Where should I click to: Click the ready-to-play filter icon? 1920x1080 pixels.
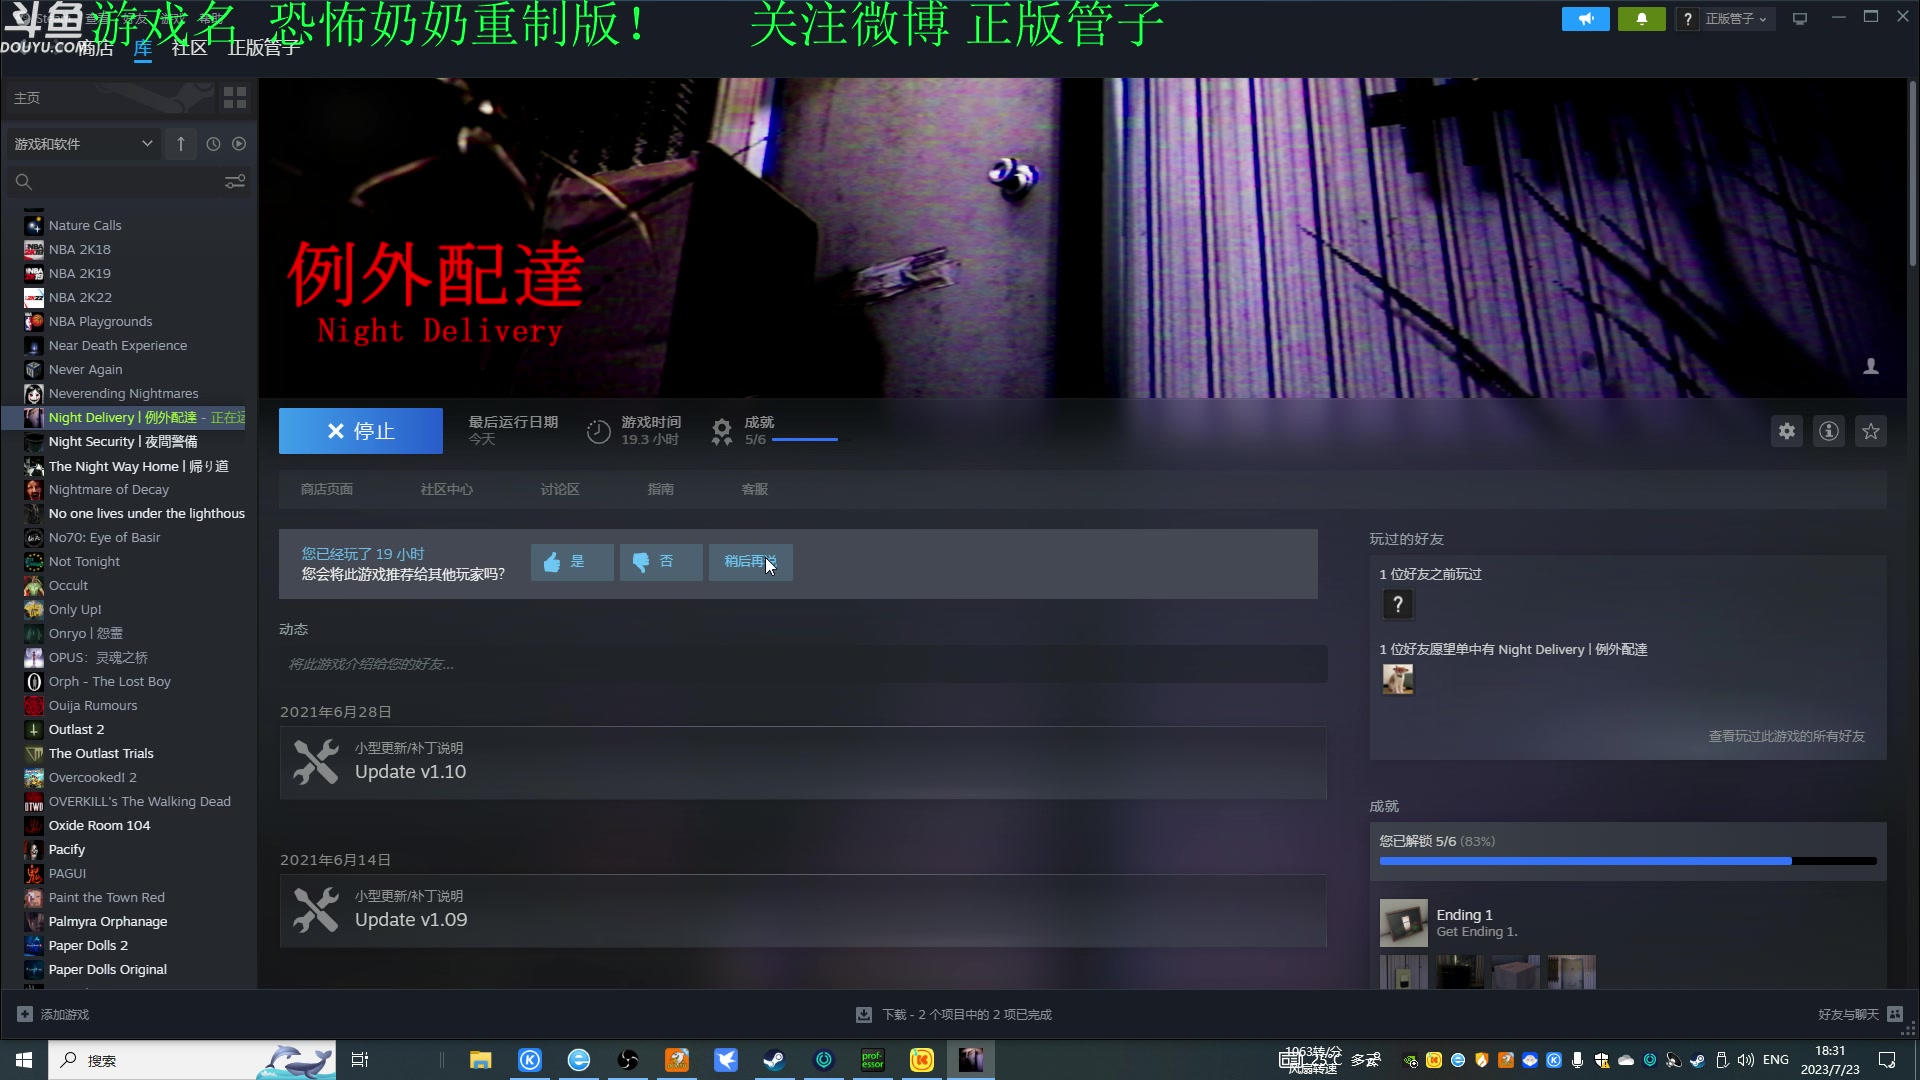[x=239, y=144]
